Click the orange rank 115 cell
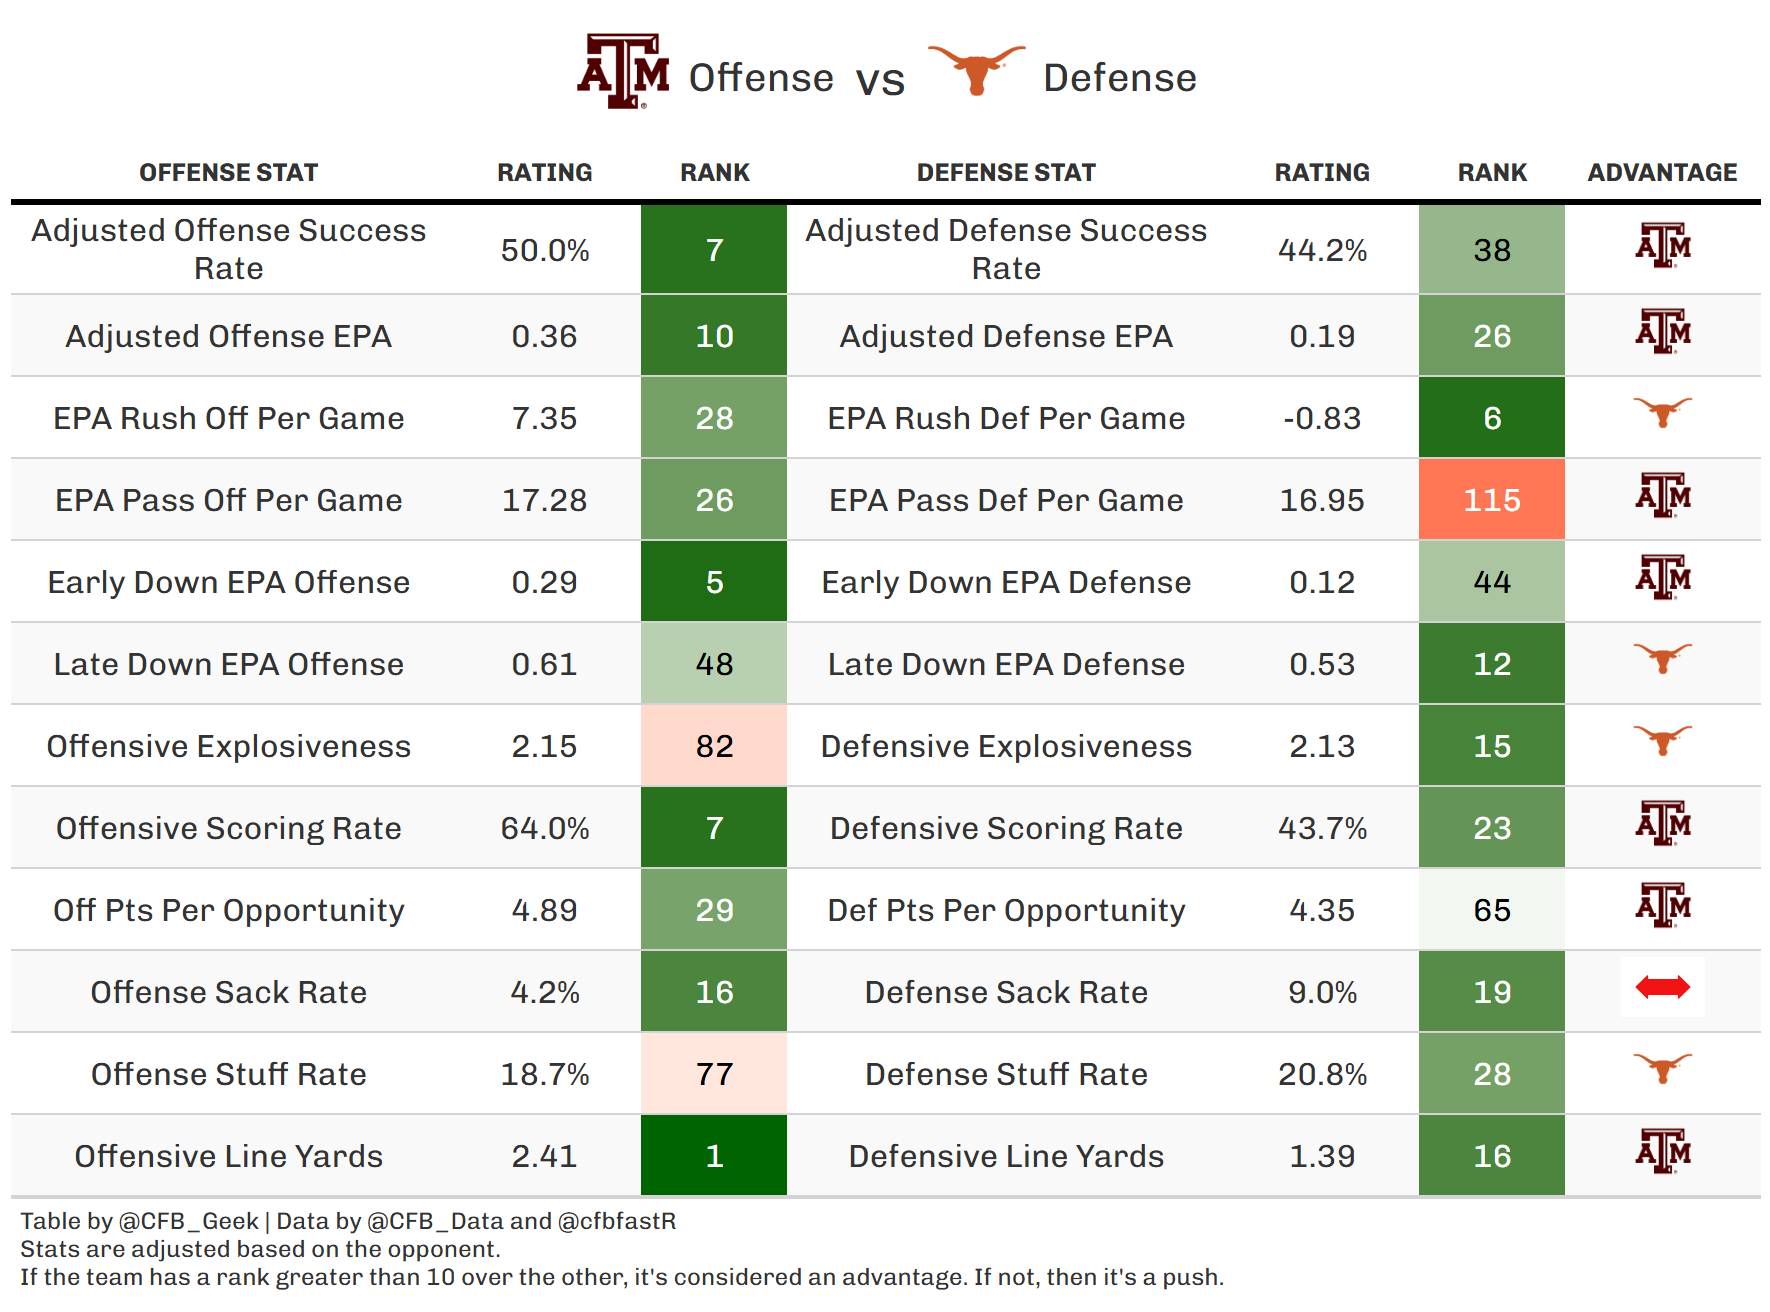The image size is (1770, 1312). point(1491,500)
